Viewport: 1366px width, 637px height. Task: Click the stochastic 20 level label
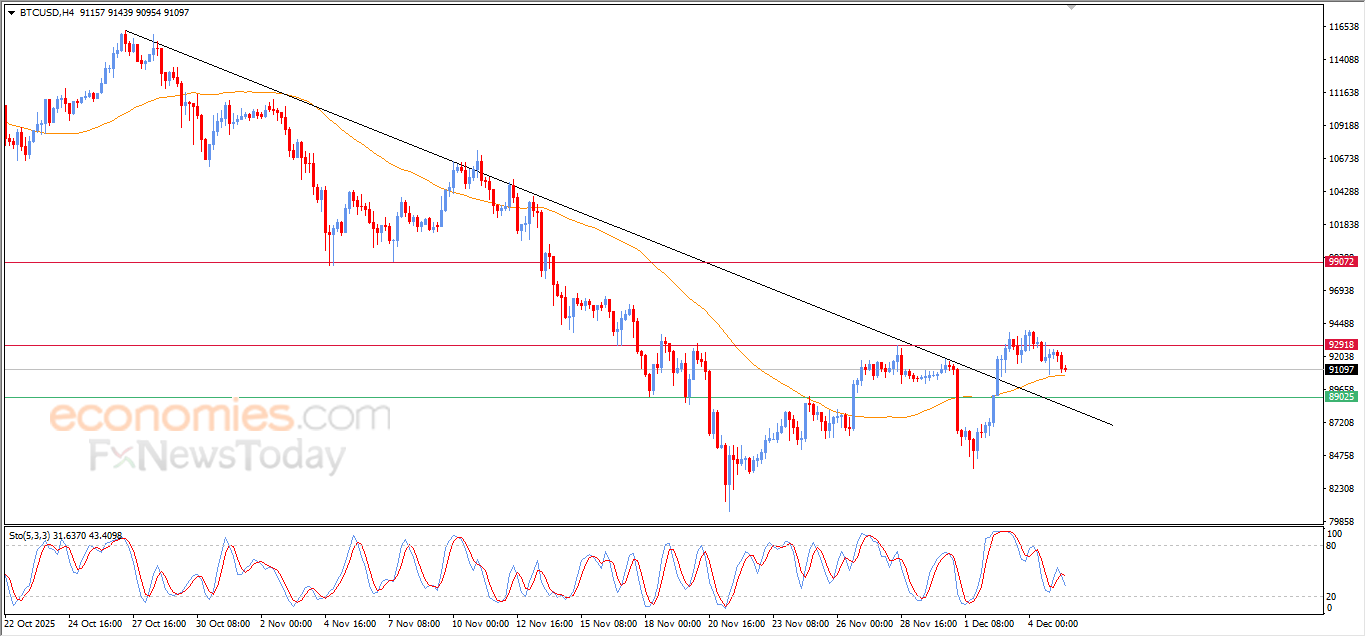1332,596
